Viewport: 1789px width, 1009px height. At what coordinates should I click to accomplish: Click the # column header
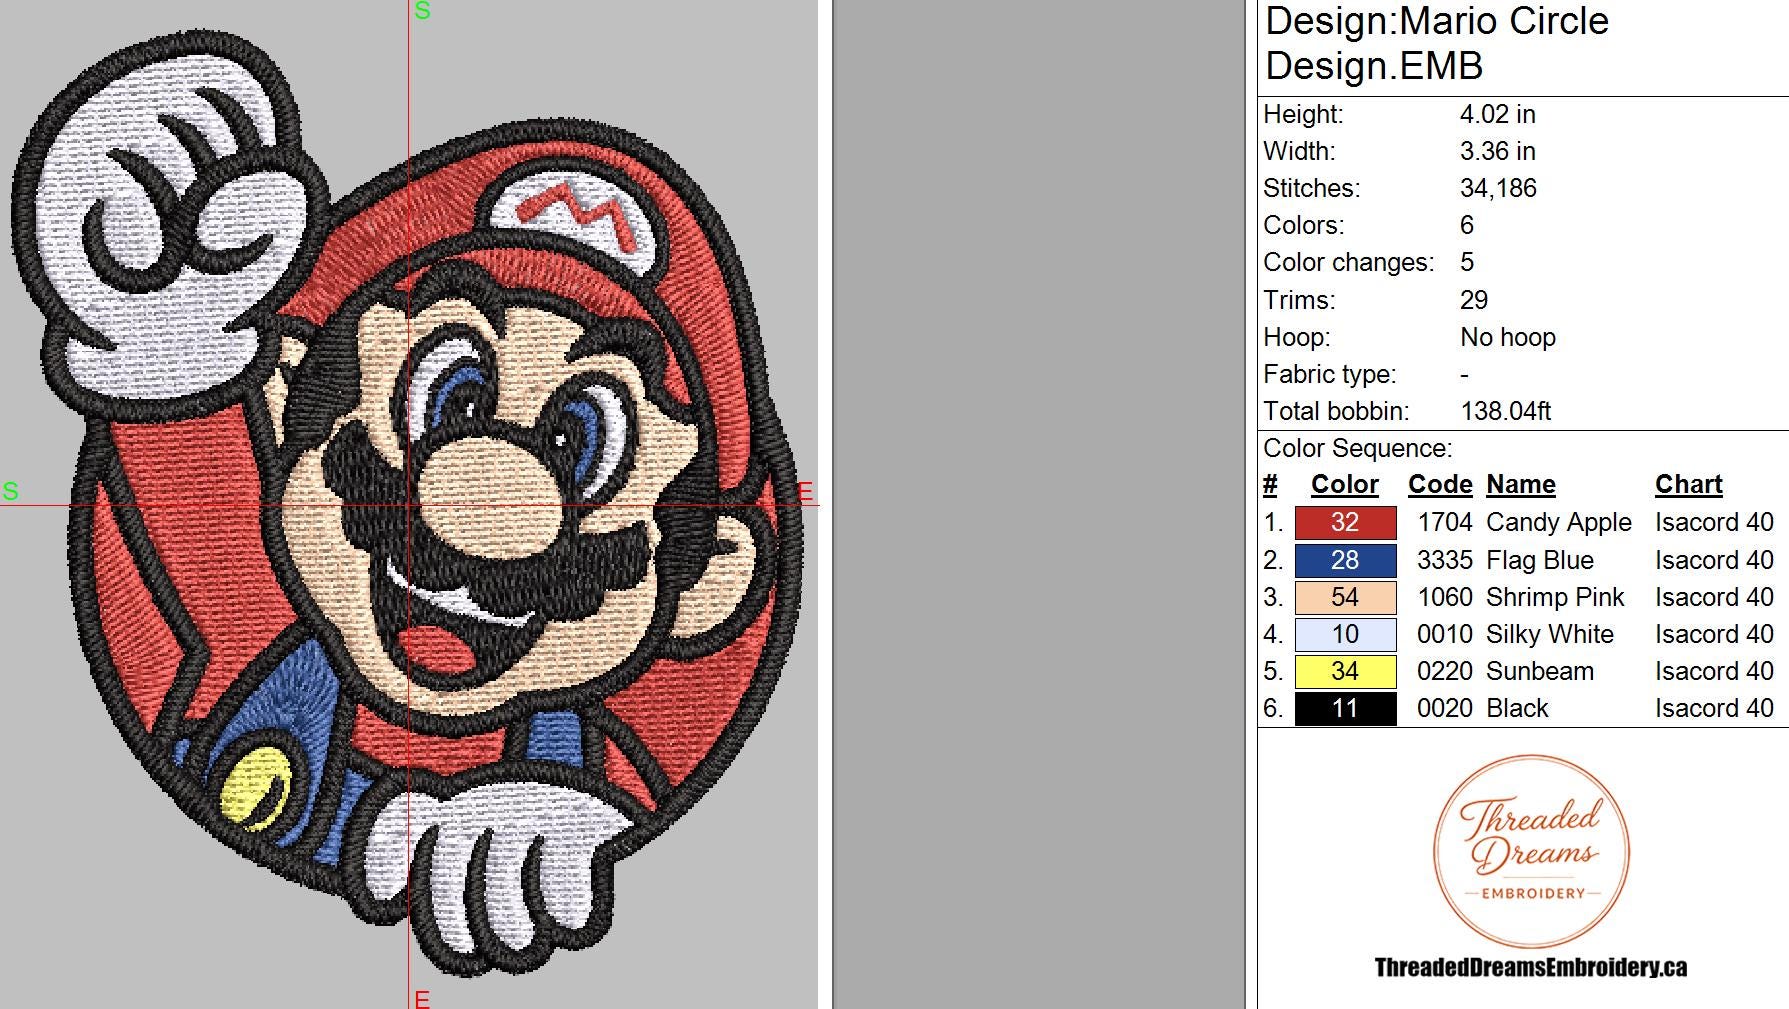click(1270, 484)
